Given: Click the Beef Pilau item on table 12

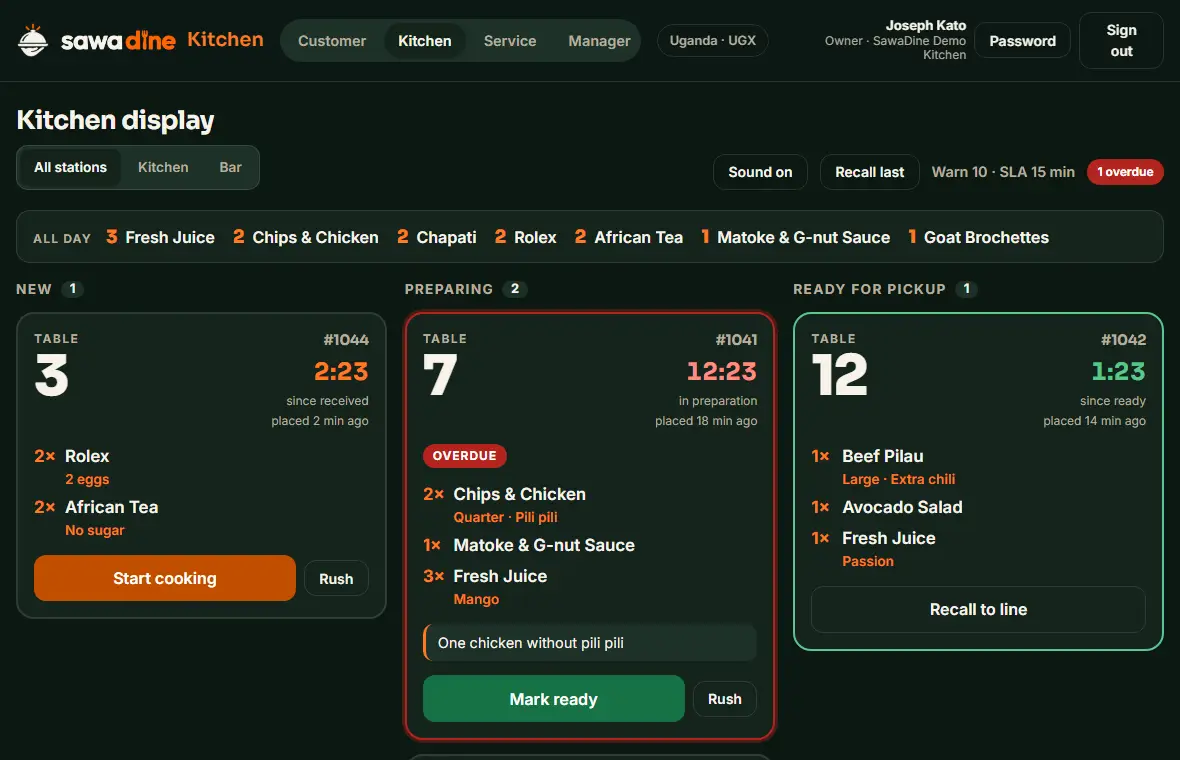Looking at the screenshot, I should [x=883, y=456].
